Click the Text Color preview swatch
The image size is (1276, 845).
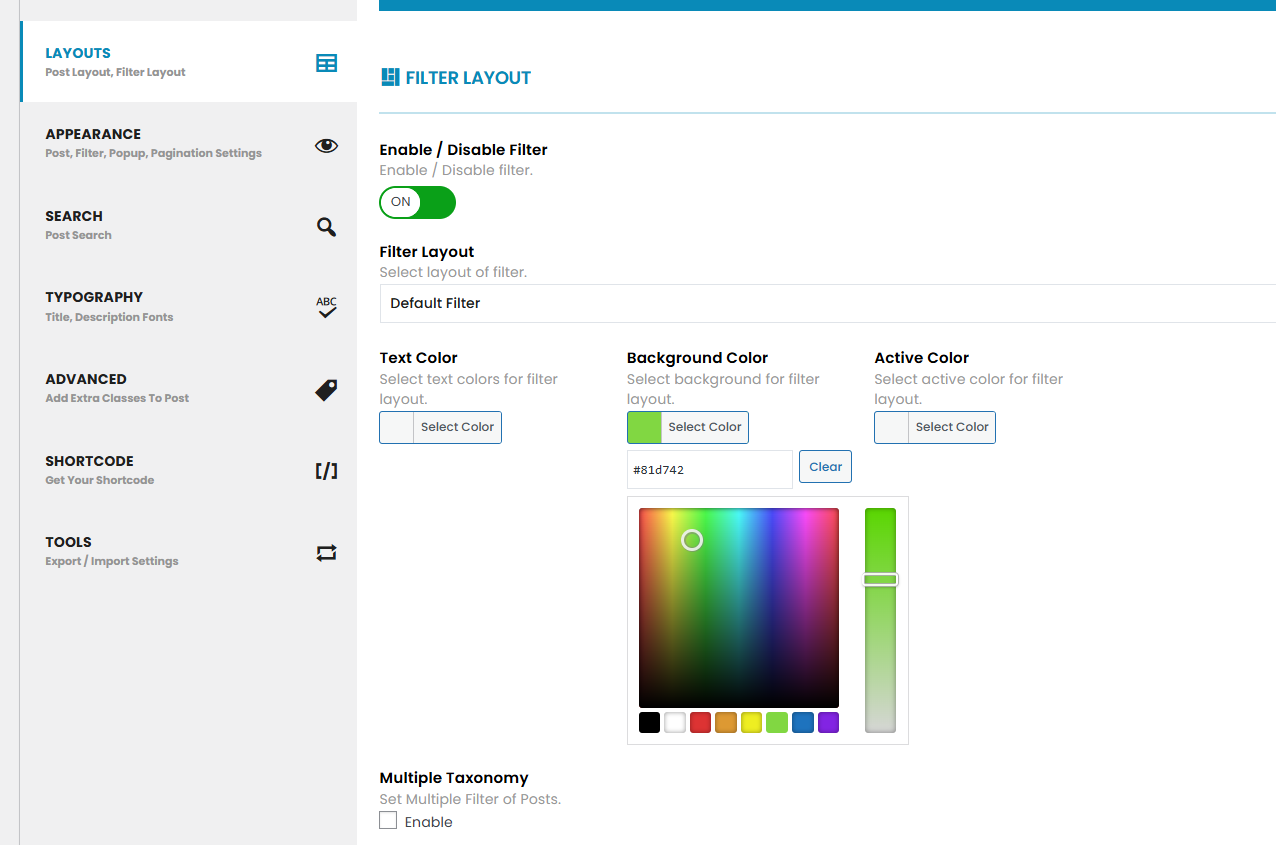tap(397, 427)
